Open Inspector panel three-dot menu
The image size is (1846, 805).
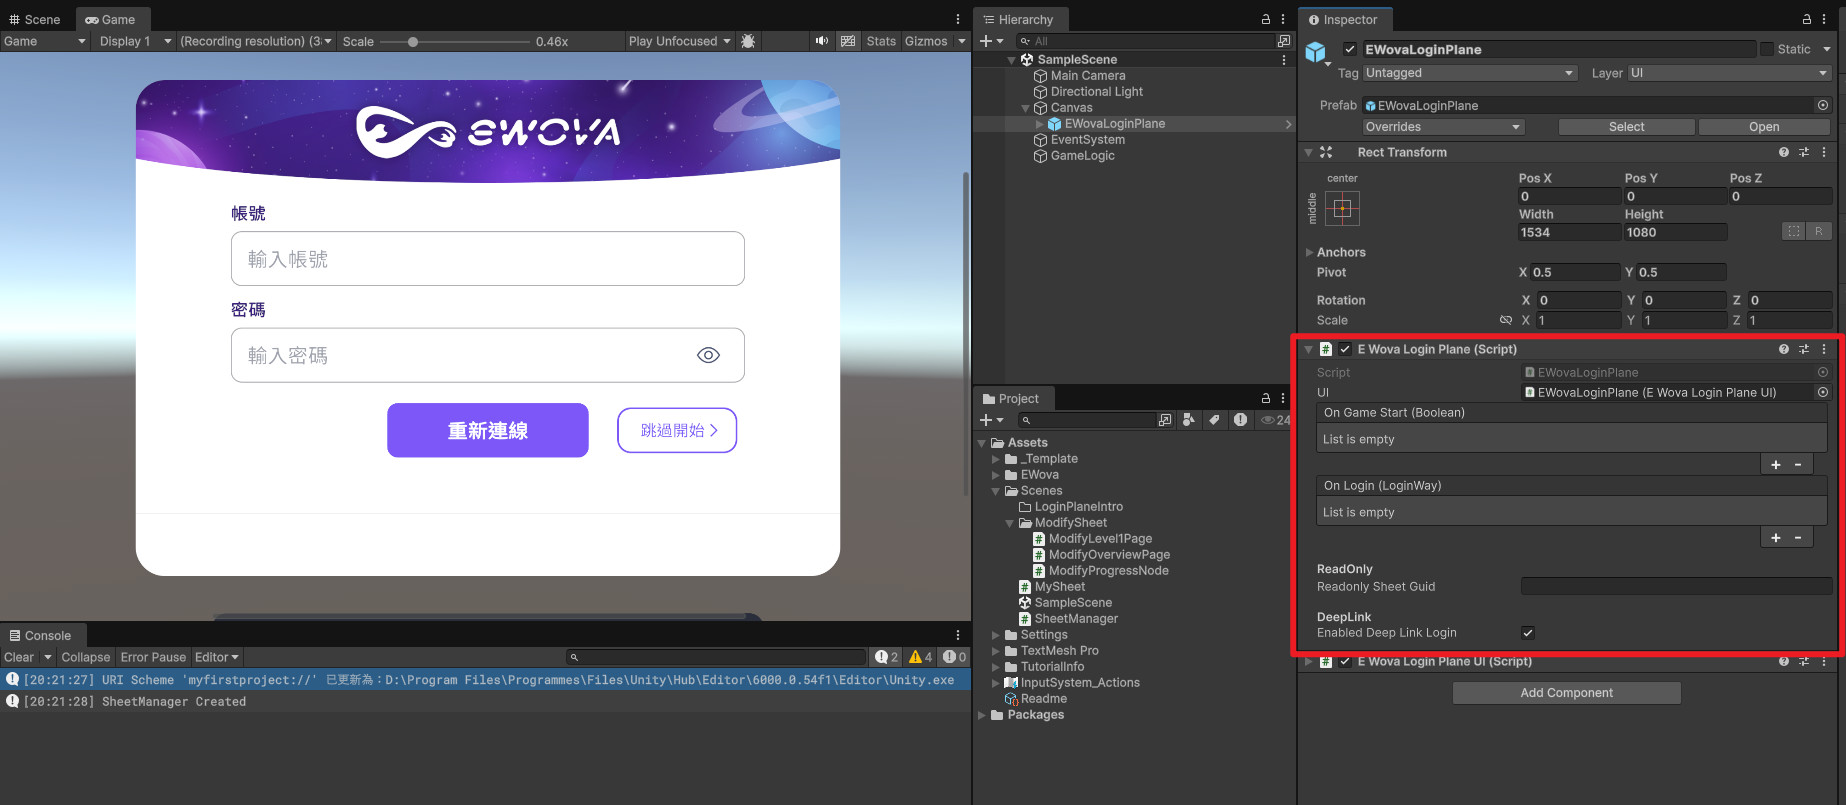click(1824, 19)
